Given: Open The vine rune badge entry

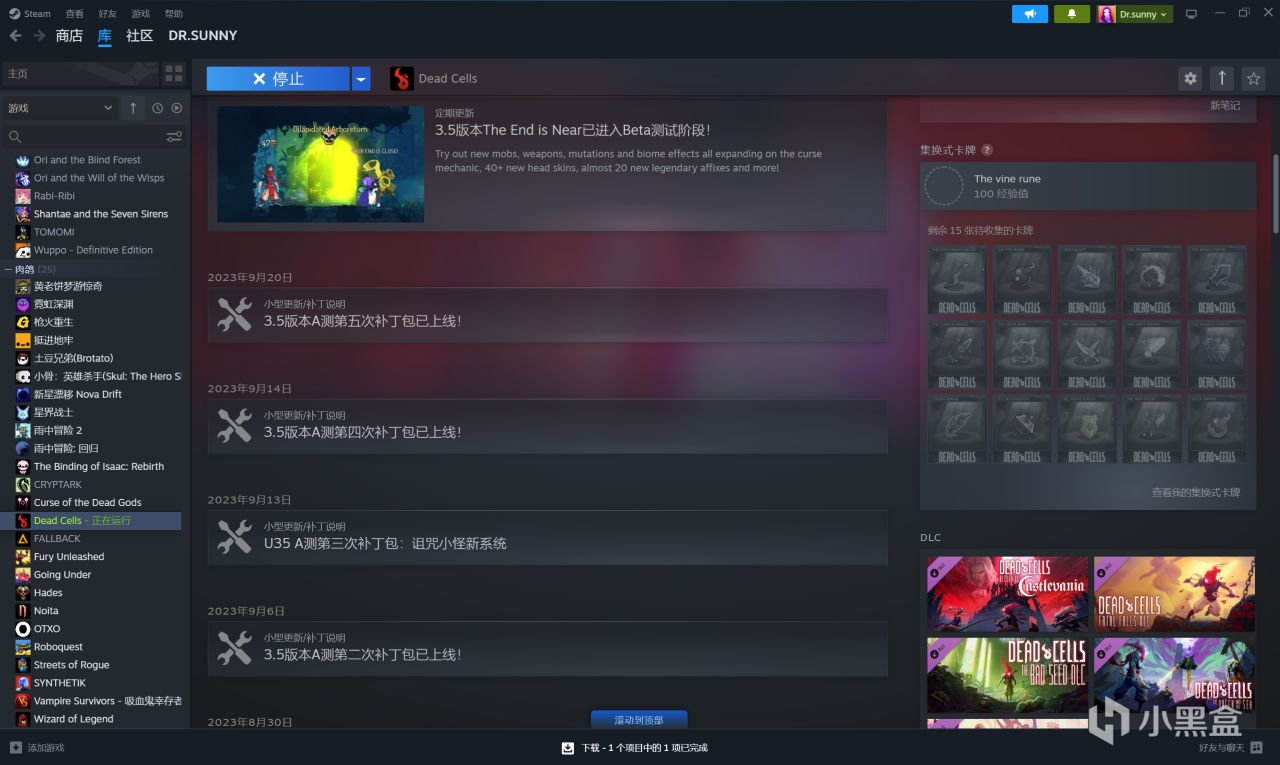Looking at the screenshot, I should pyautogui.click(x=1088, y=186).
